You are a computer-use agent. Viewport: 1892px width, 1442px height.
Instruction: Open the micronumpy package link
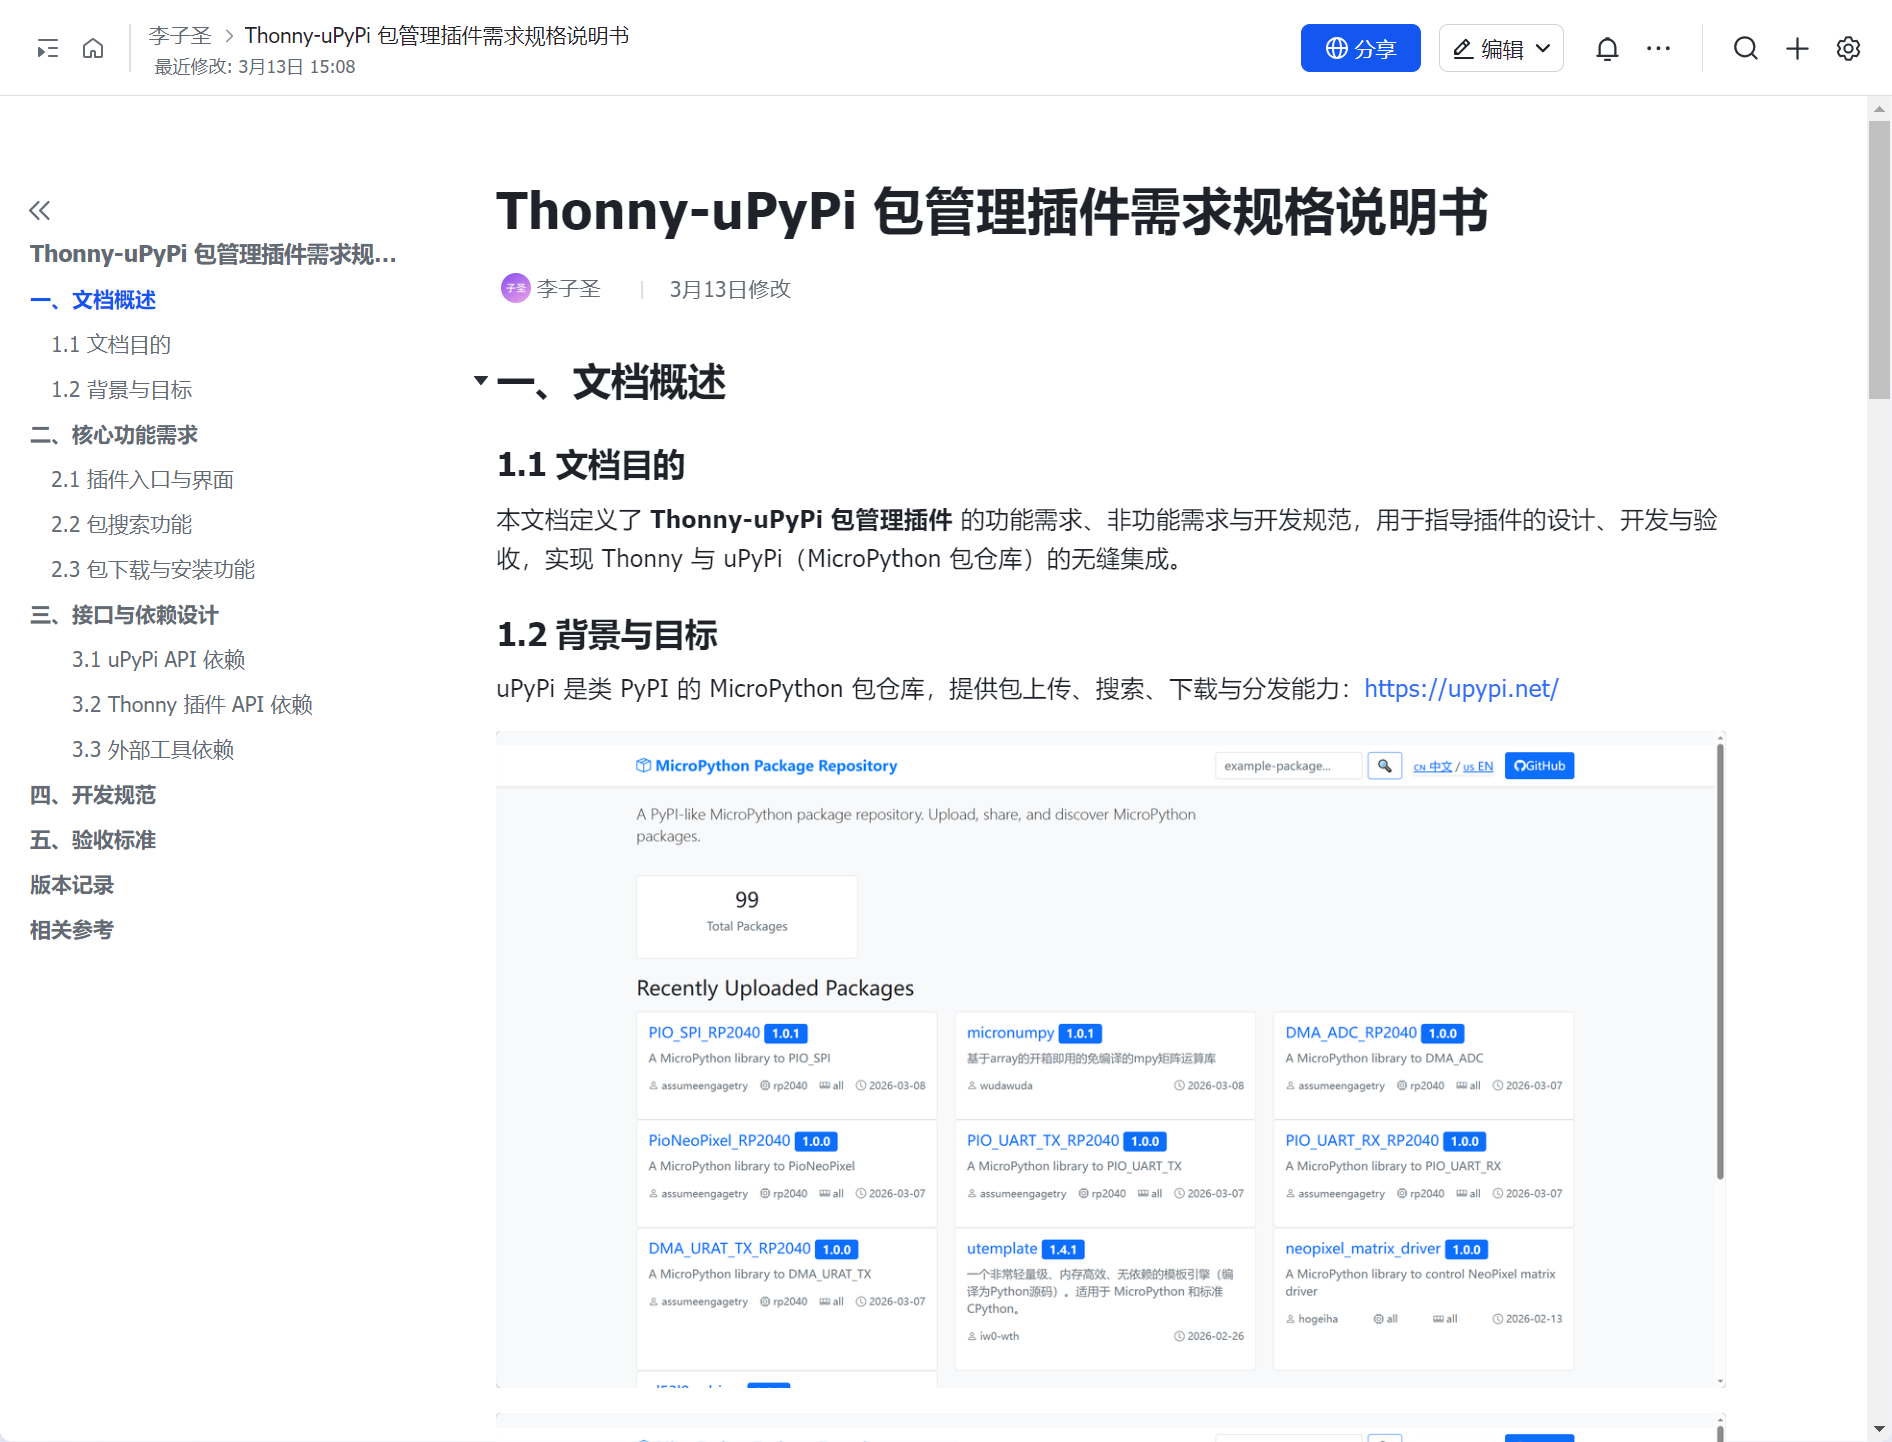coord(1010,1033)
